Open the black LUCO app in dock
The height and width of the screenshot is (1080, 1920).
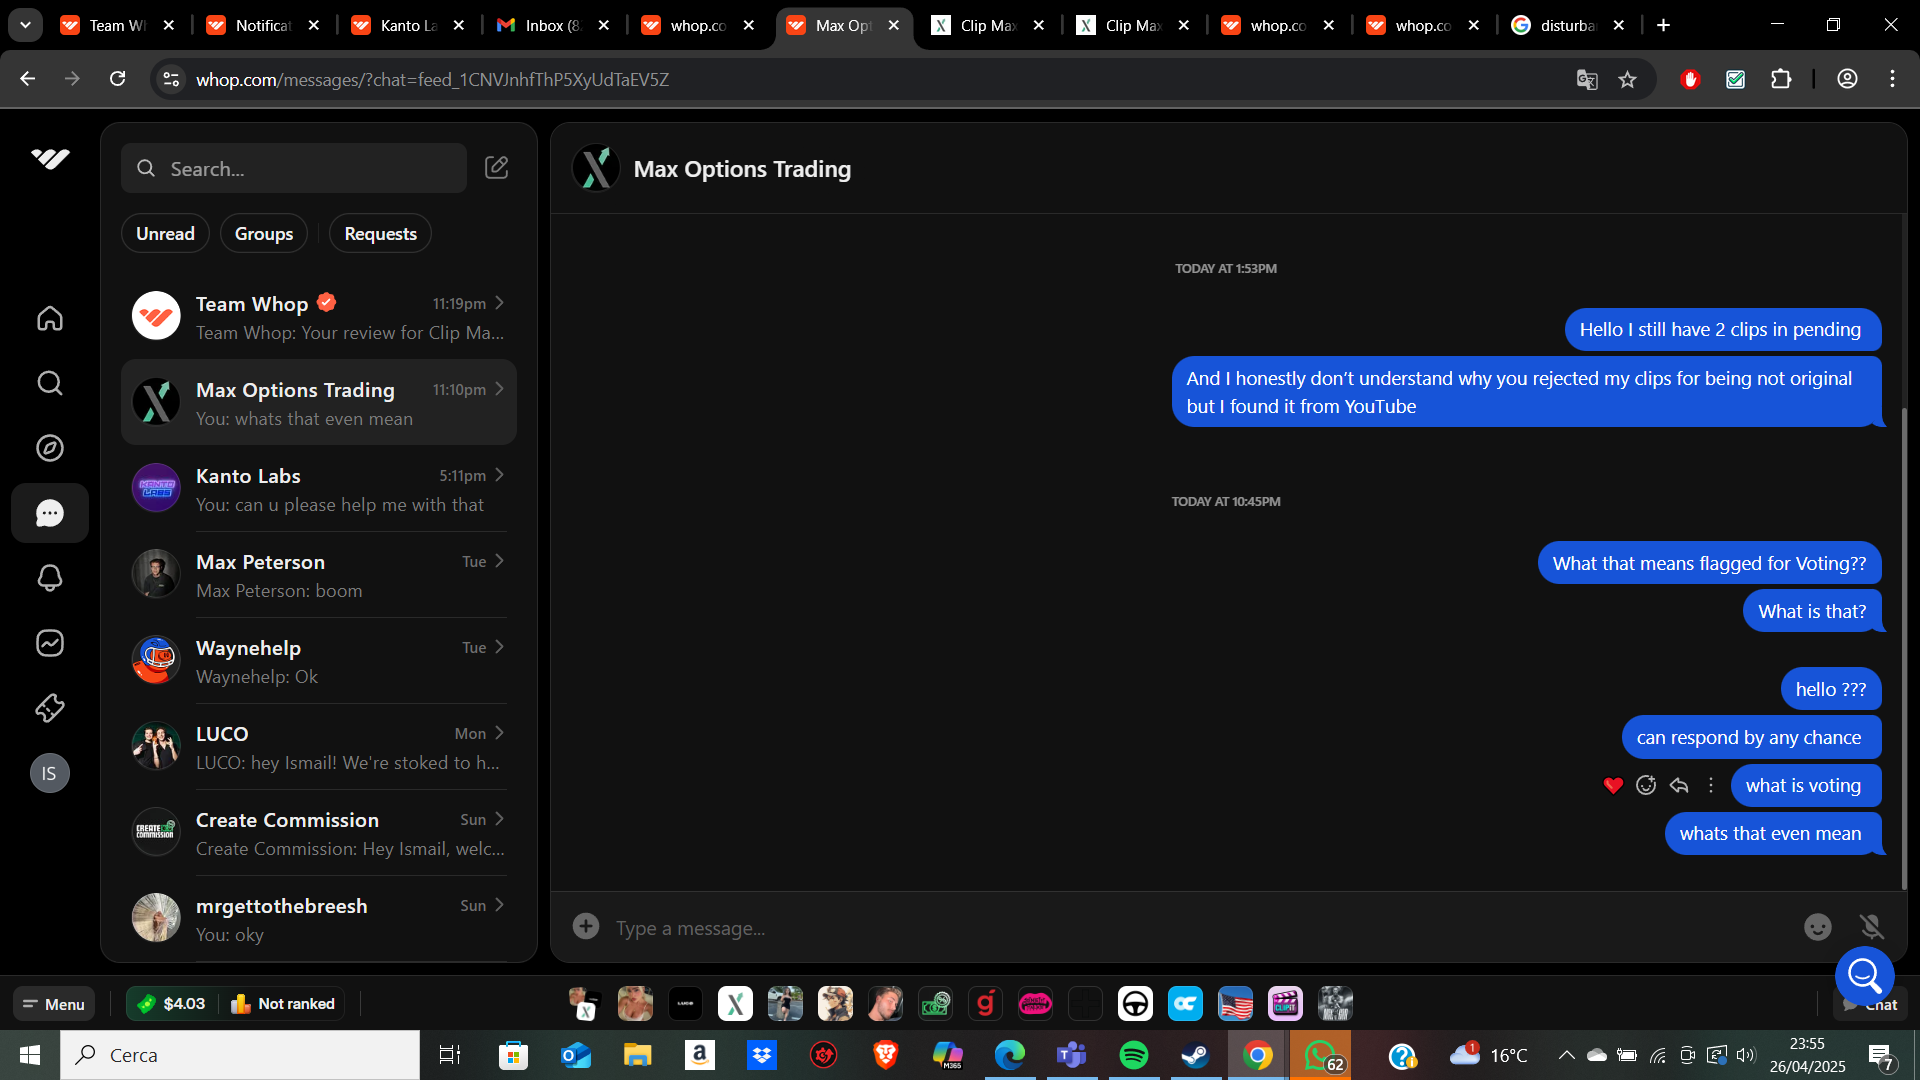(x=685, y=1003)
